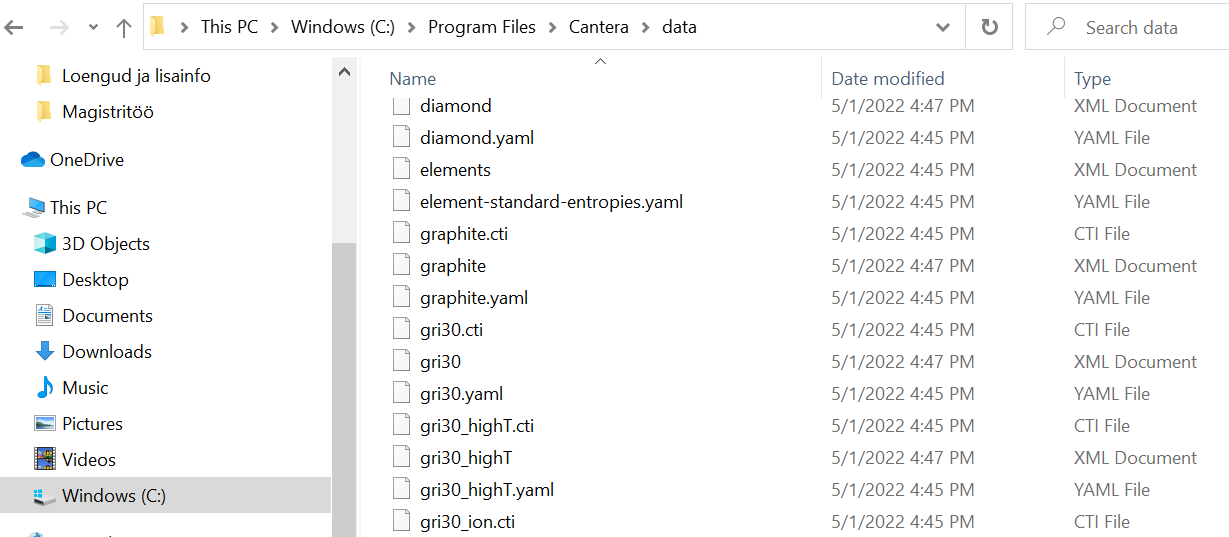Open the recent locations dropdown arrow

[x=93, y=28]
